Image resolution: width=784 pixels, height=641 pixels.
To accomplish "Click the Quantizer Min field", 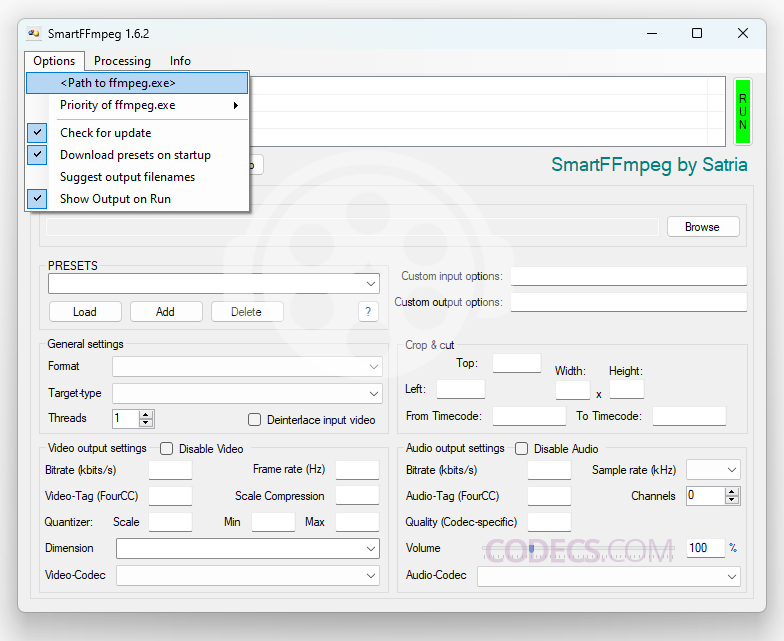I will click(x=273, y=522).
